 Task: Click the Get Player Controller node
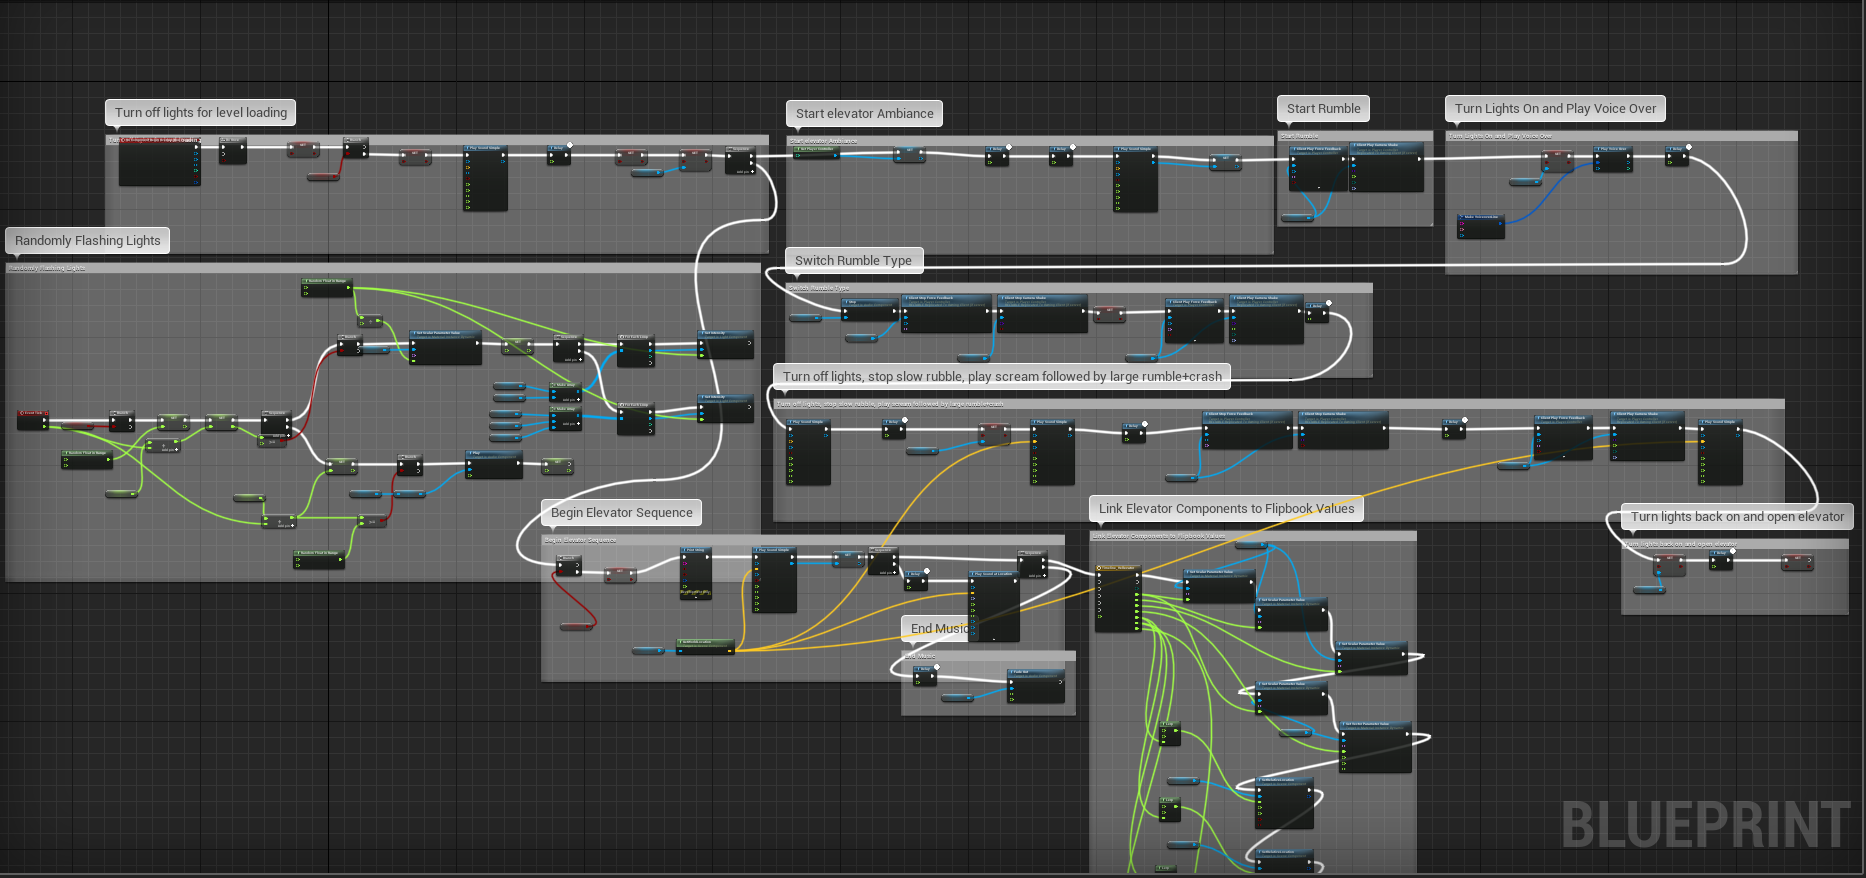[x=817, y=152]
